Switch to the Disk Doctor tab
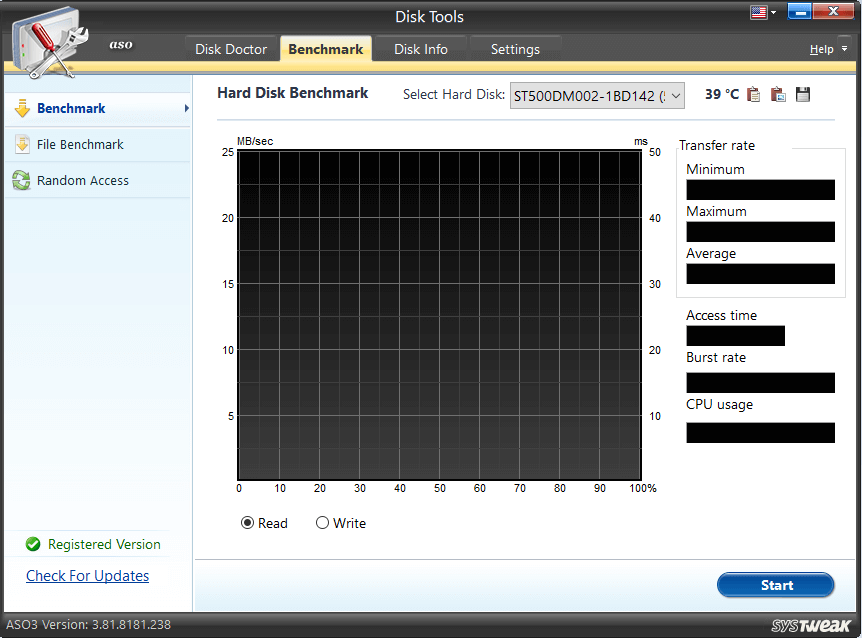 (231, 49)
